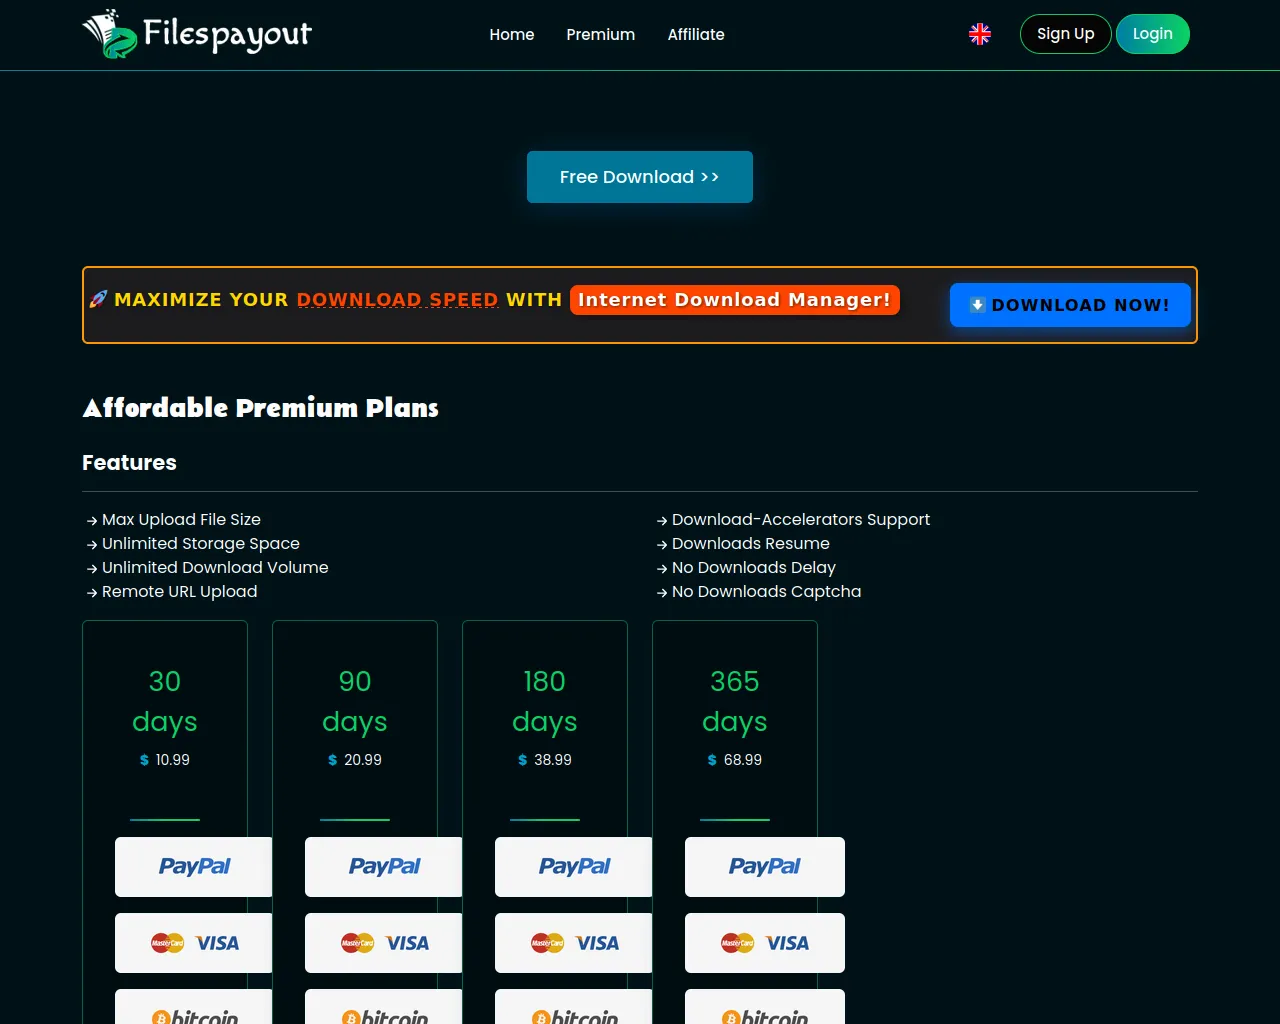
Task: Click the Filespayout logo
Action: [197, 34]
